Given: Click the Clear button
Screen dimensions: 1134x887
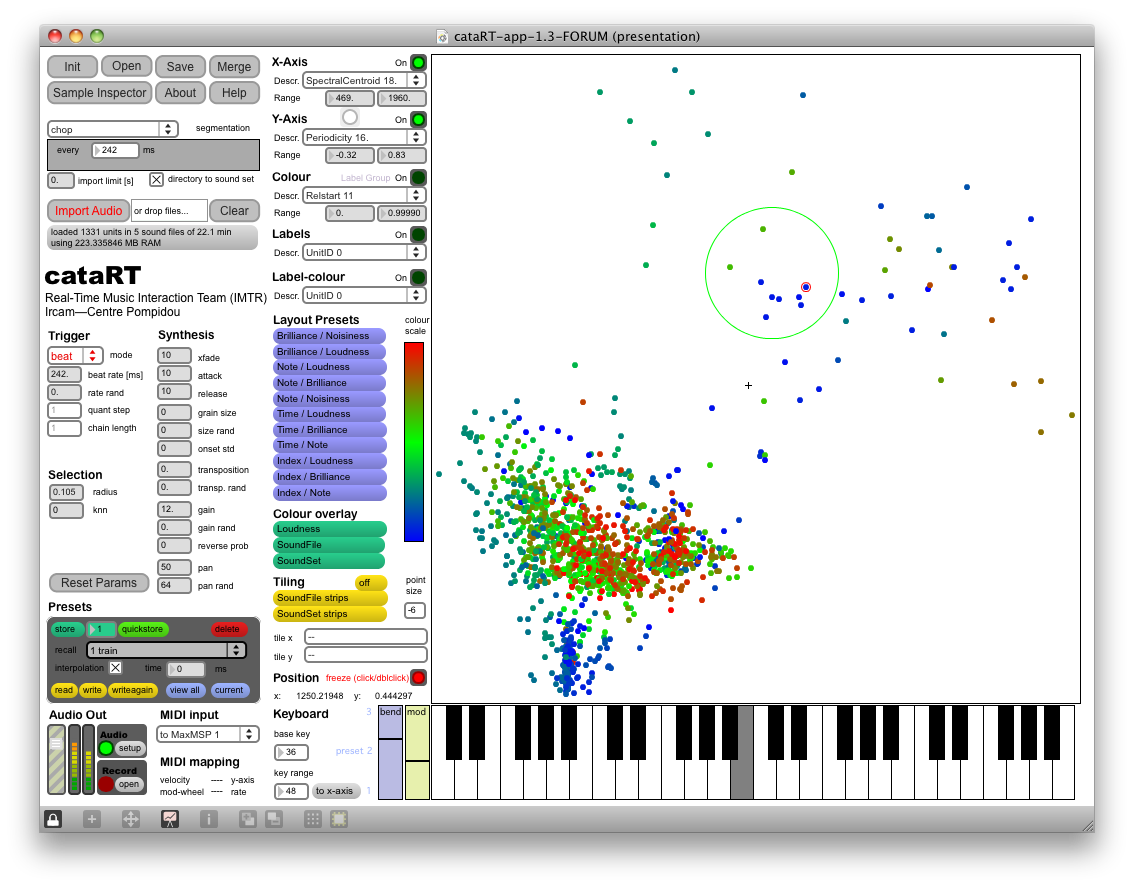Looking at the screenshot, I should pos(234,211).
